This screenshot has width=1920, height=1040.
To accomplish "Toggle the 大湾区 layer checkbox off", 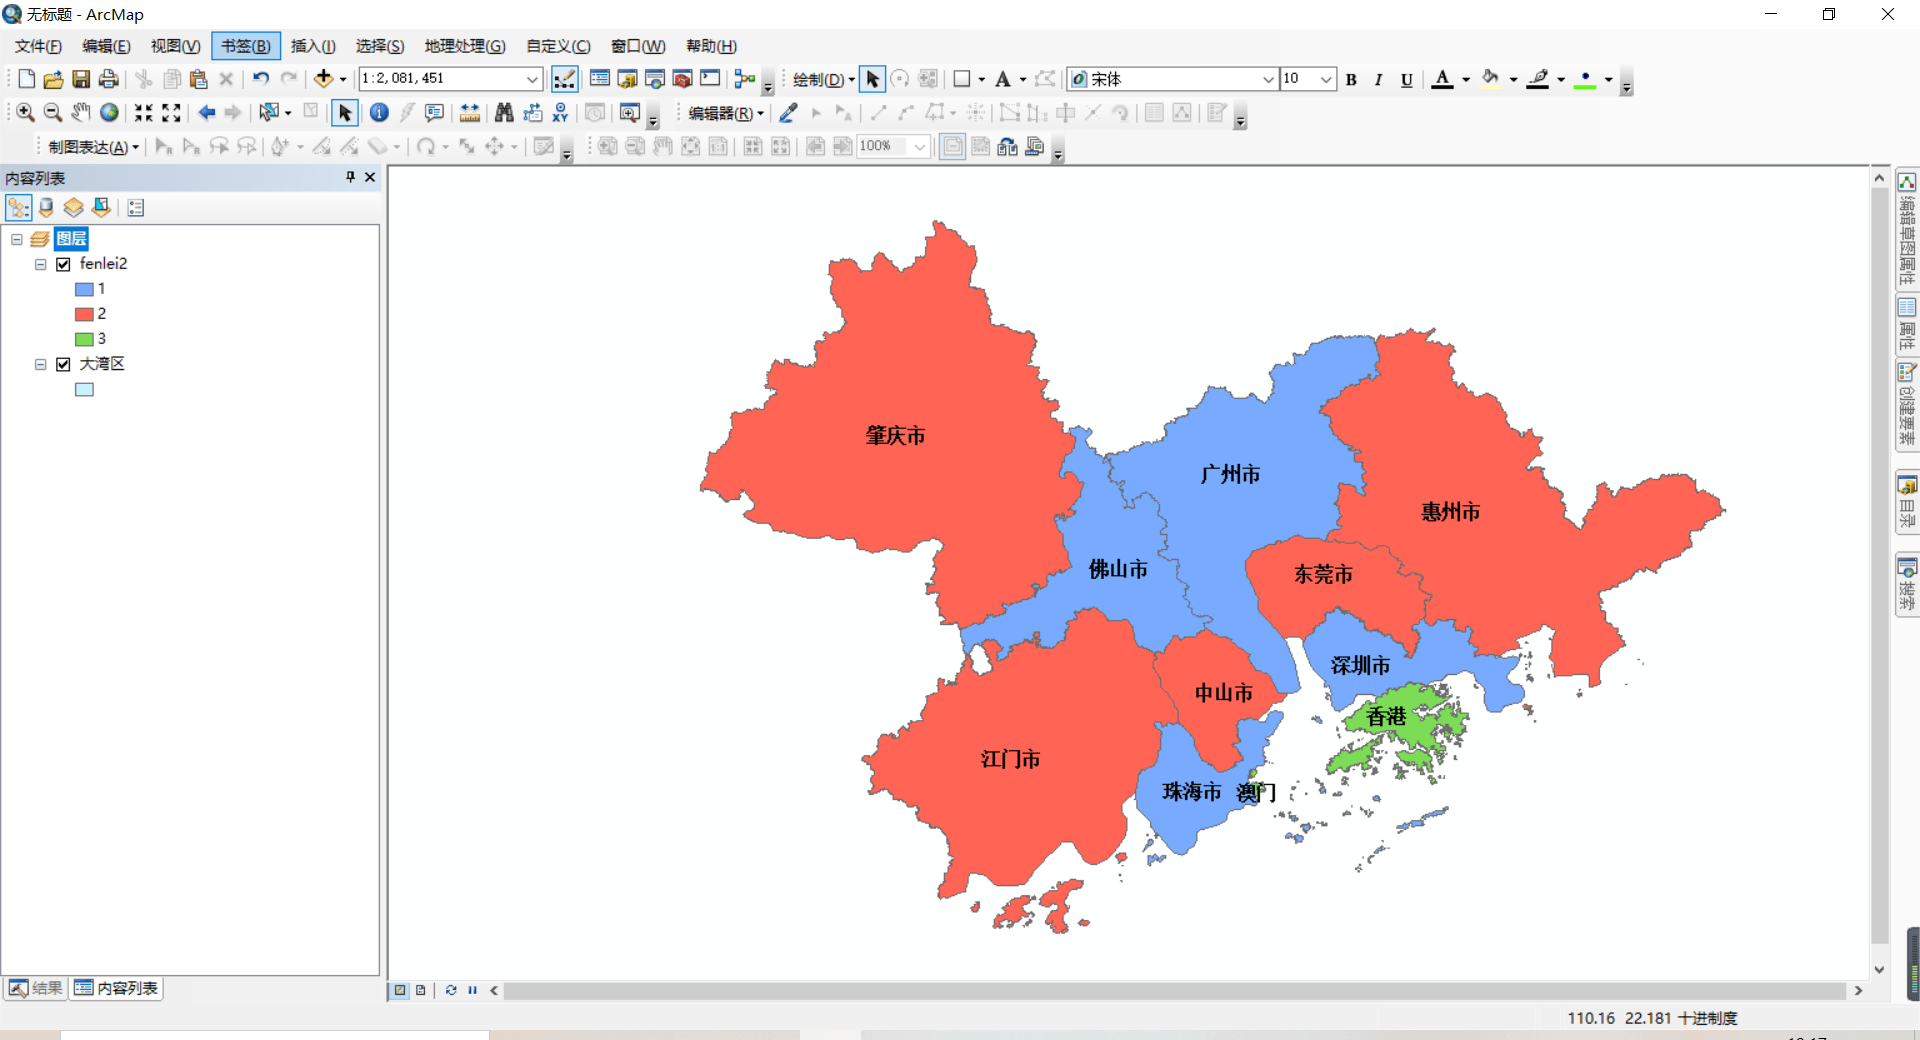I will coord(63,364).
